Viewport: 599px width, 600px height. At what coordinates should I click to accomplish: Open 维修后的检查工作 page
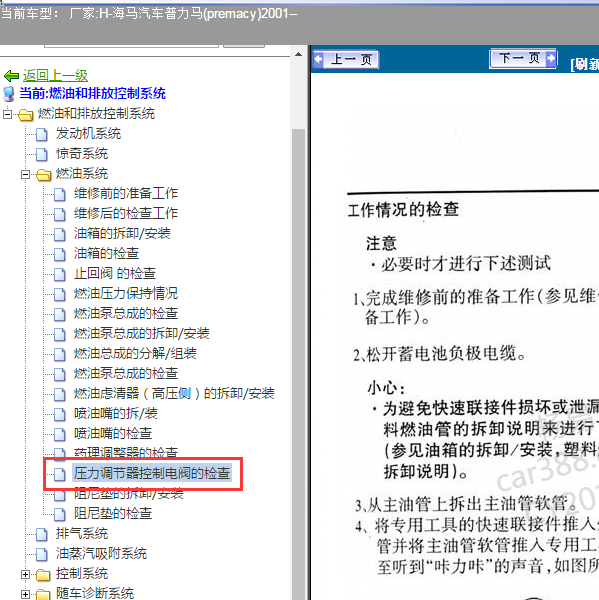[x=126, y=213]
